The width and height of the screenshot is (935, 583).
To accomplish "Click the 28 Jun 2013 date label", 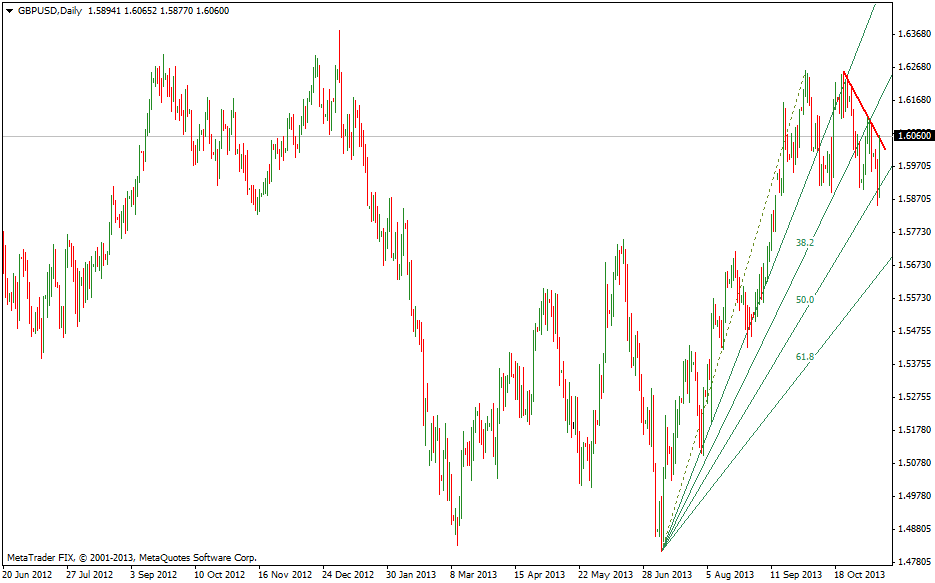I will tap(666, 575).
